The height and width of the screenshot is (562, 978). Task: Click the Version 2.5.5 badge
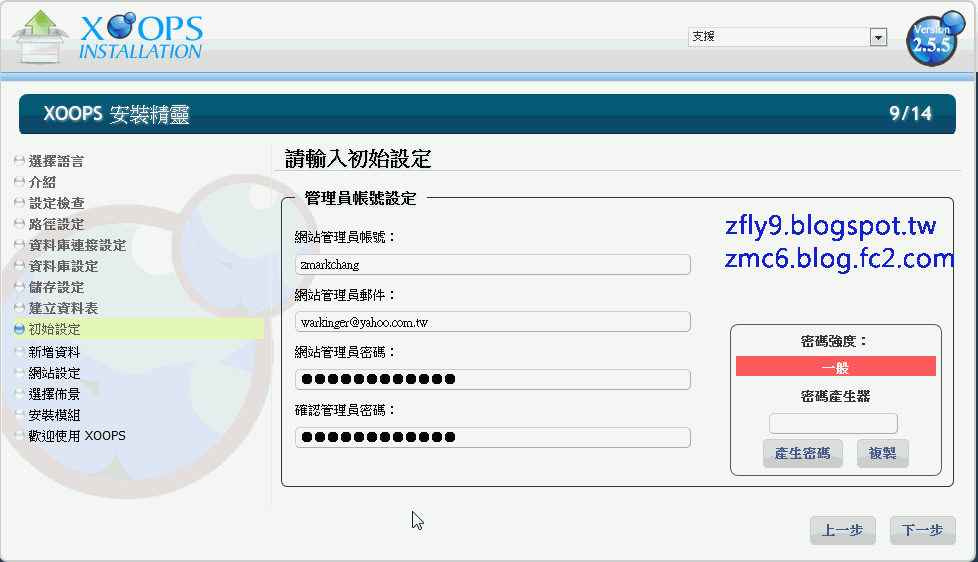934,39
